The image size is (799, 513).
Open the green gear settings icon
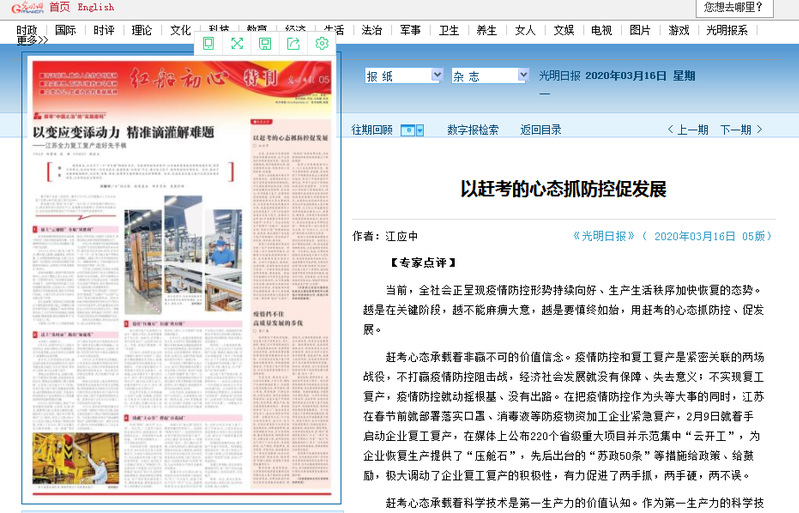click(322, 44)
